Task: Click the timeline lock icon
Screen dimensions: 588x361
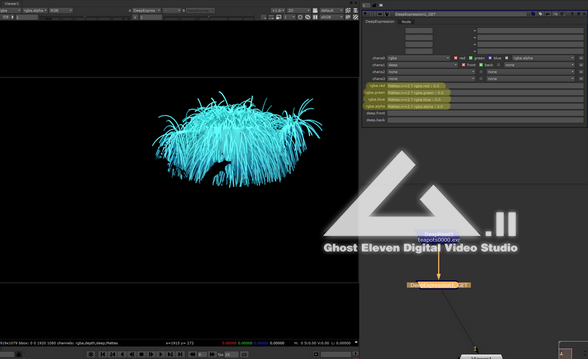Action: click(x=19, y=354)
